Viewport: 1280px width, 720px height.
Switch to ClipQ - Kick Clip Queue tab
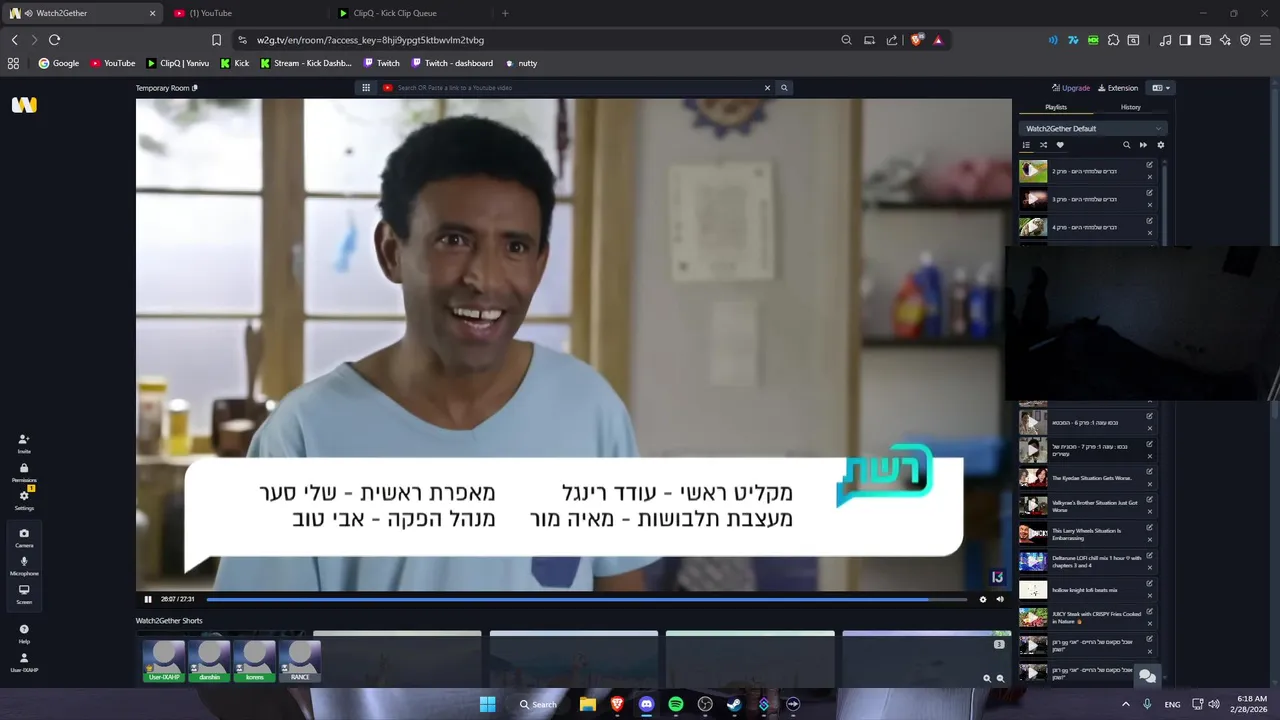point(410,13)
